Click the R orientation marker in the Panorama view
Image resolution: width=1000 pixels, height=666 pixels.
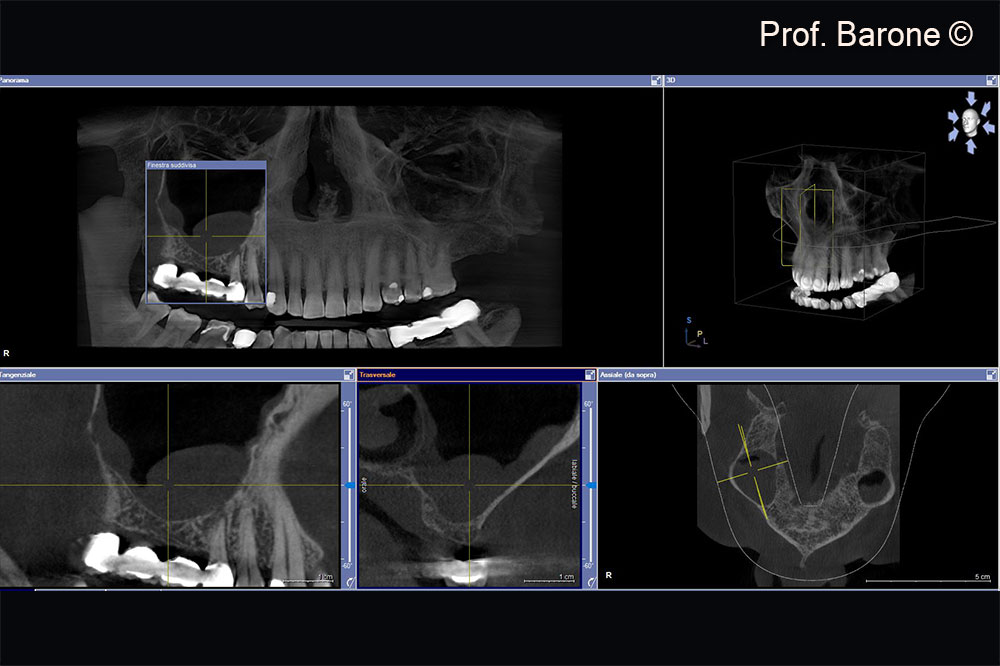coord(8,352)
